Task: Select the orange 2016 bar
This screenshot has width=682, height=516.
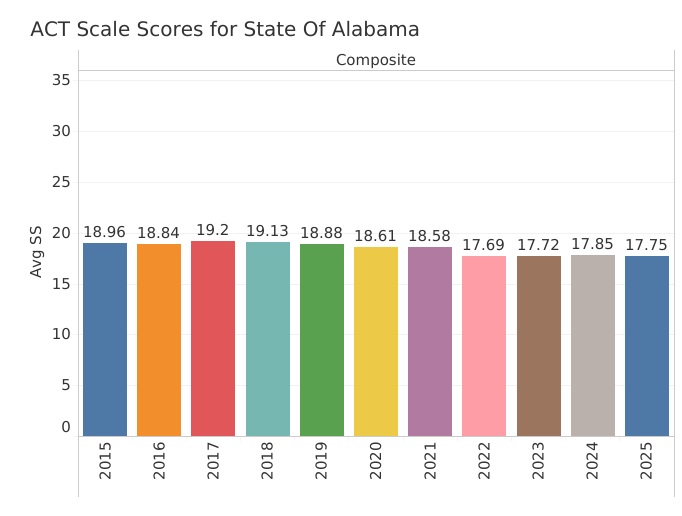Action: (x=159, y=340)
